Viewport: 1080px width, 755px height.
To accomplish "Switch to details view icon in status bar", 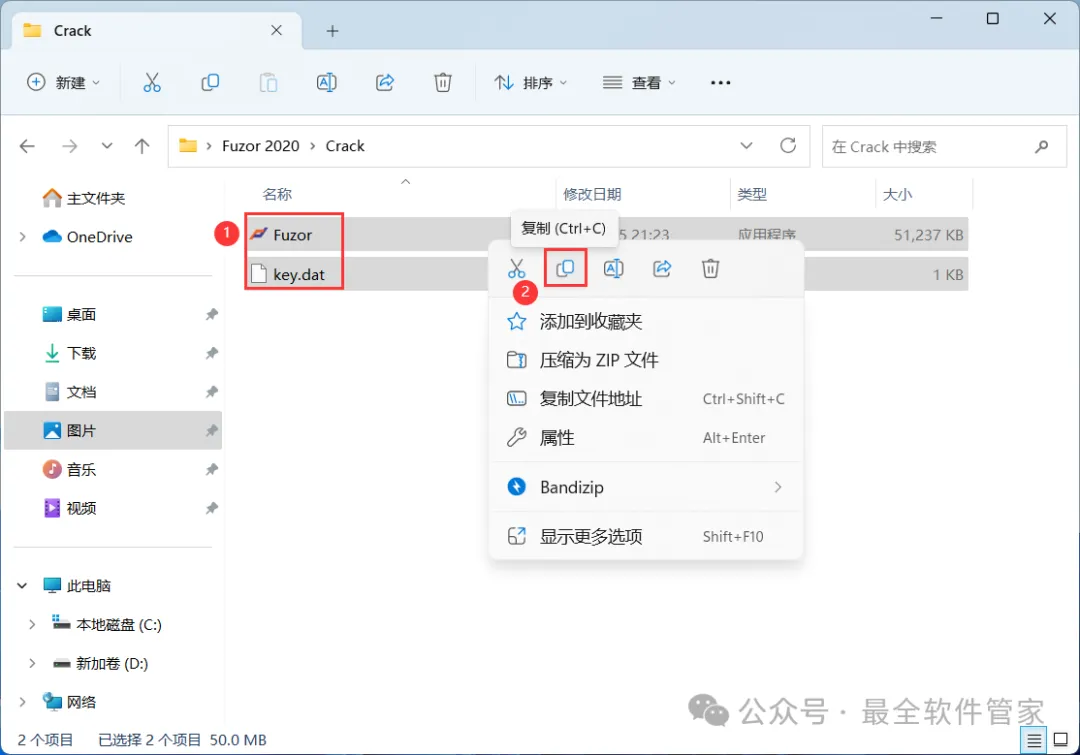I will 1034,741.
